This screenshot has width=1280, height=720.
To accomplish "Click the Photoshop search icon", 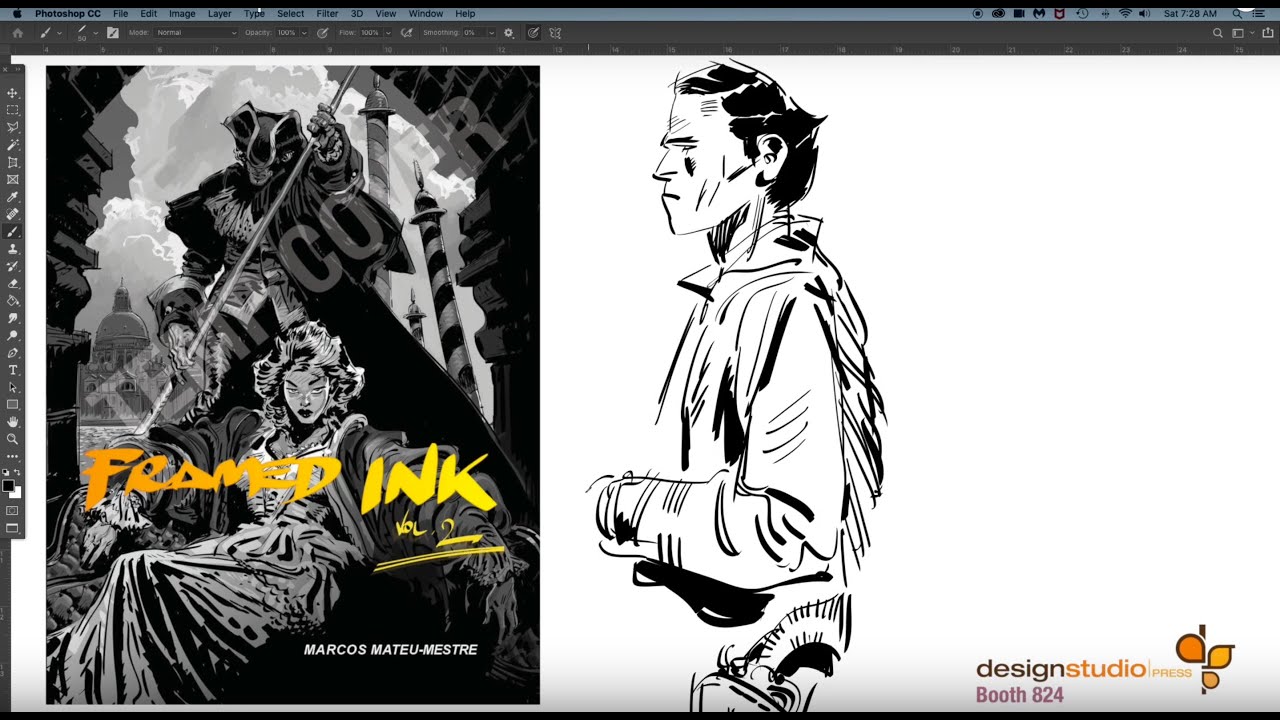I will [x=1217, y=33].
